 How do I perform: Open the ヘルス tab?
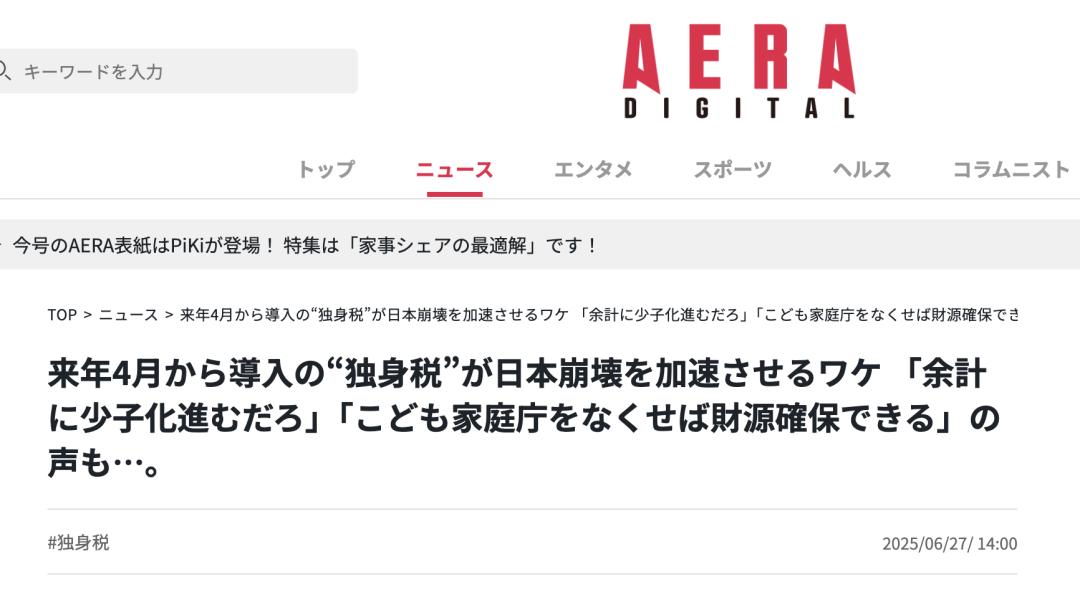click(862, 169)
